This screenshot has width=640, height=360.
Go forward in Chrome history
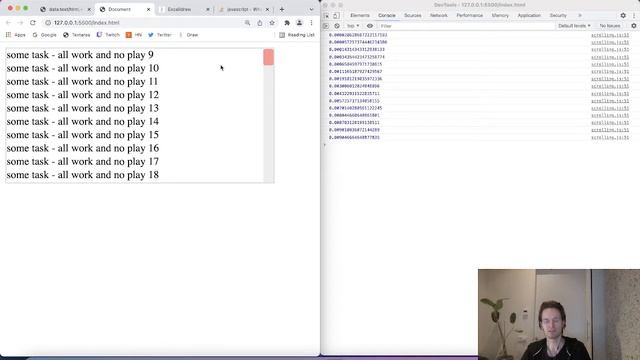pyautogui.click(x=20, y=23)
